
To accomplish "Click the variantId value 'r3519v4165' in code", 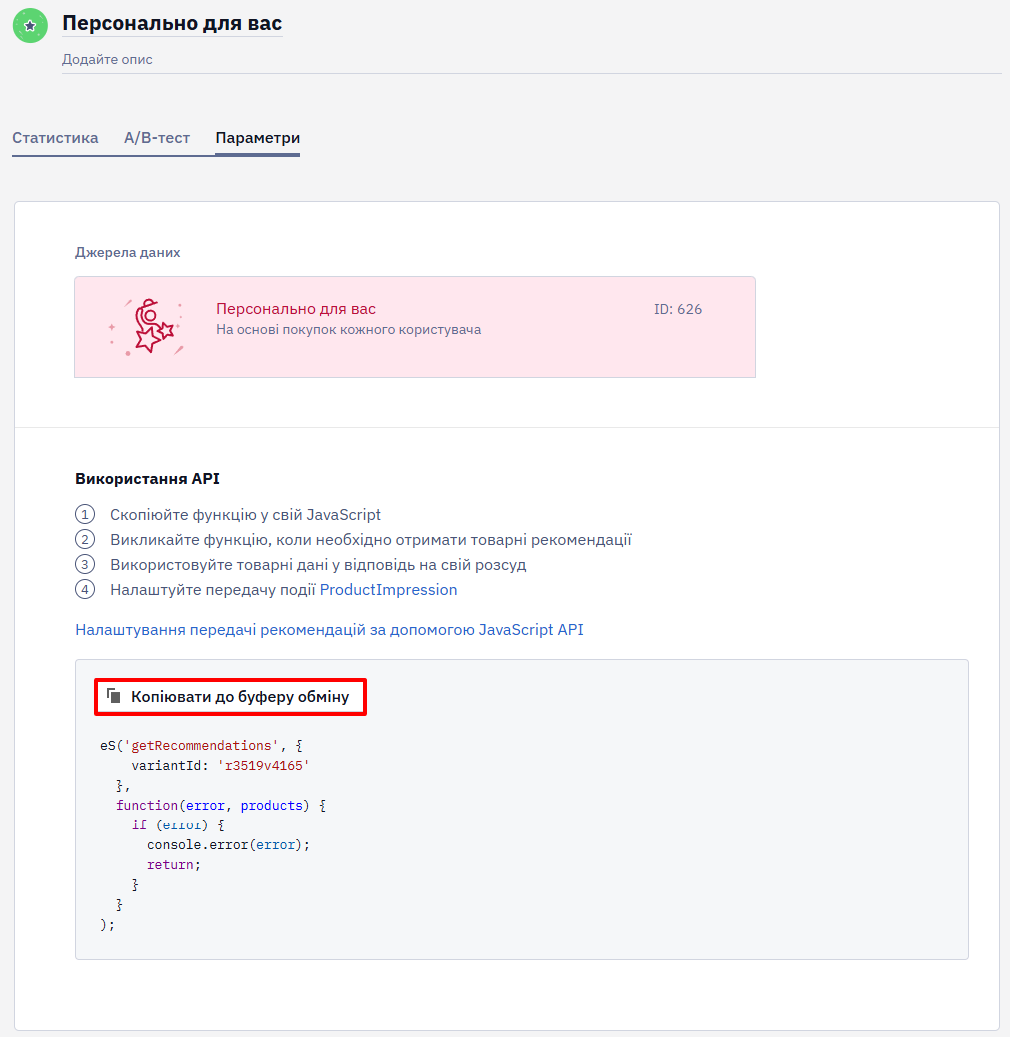I will point(264,765).
